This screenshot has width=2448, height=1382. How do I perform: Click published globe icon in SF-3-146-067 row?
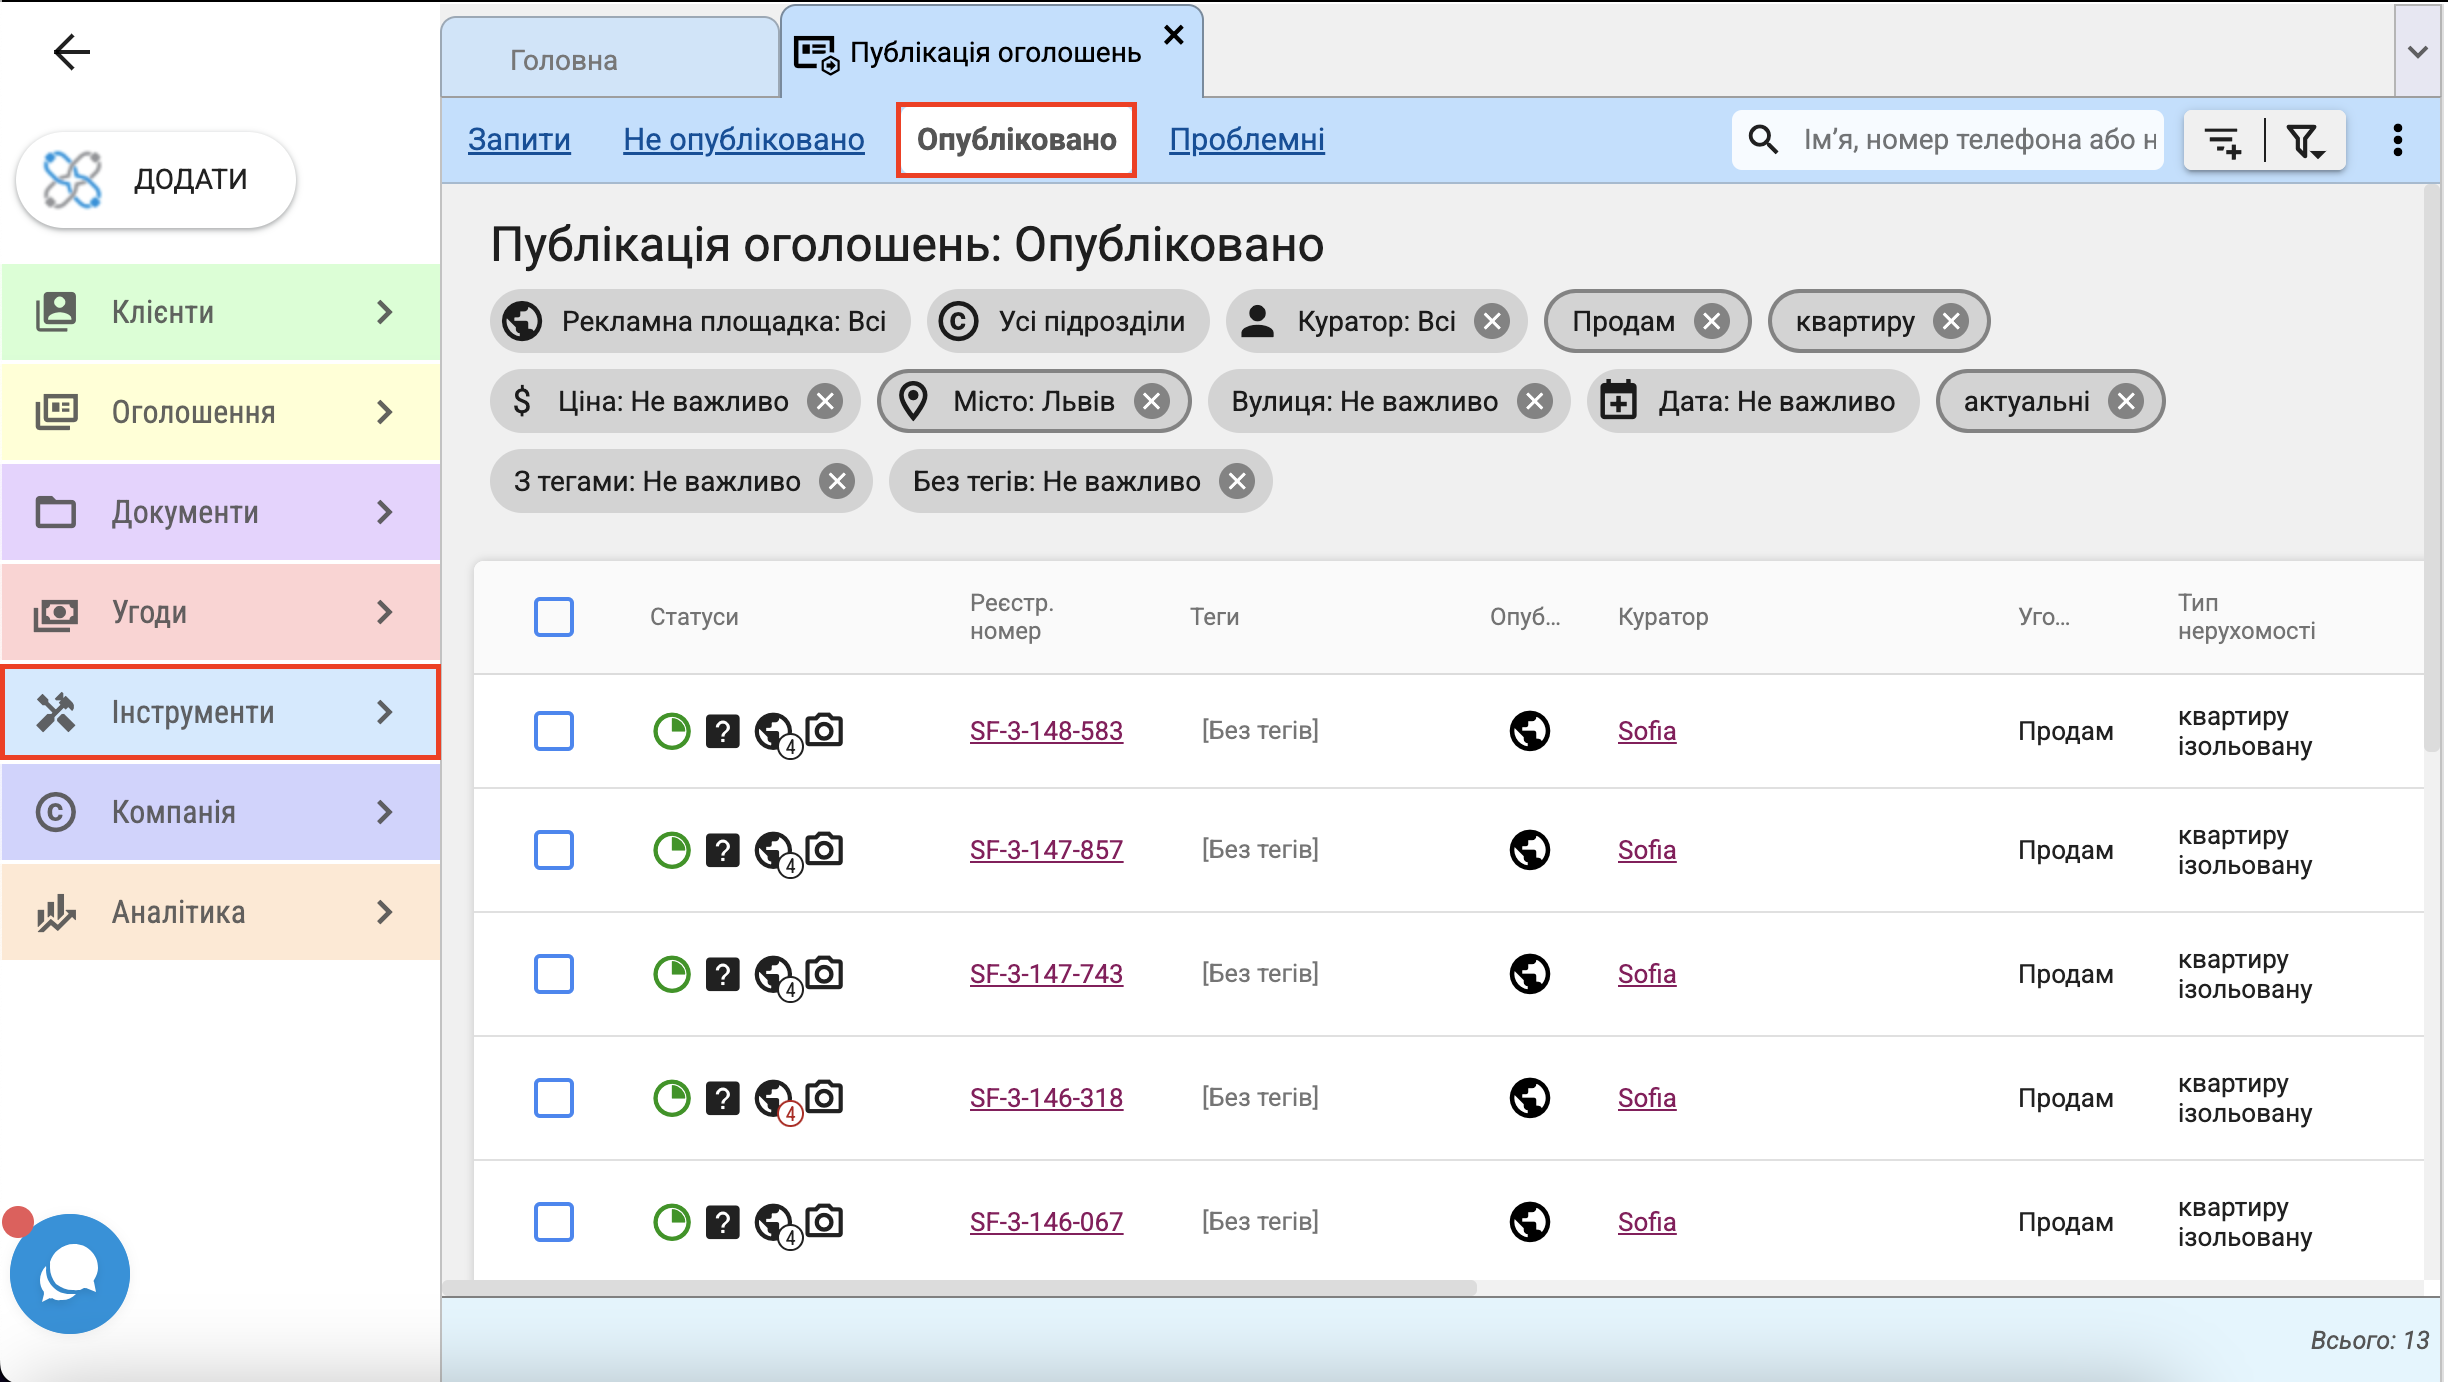pos(1530,1222)
